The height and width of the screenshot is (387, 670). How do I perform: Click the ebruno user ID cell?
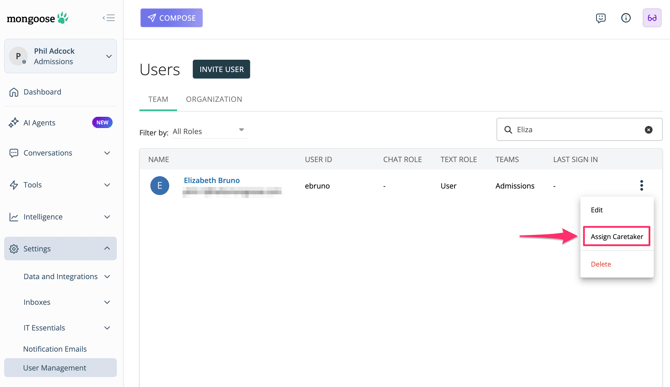(317, 186)
